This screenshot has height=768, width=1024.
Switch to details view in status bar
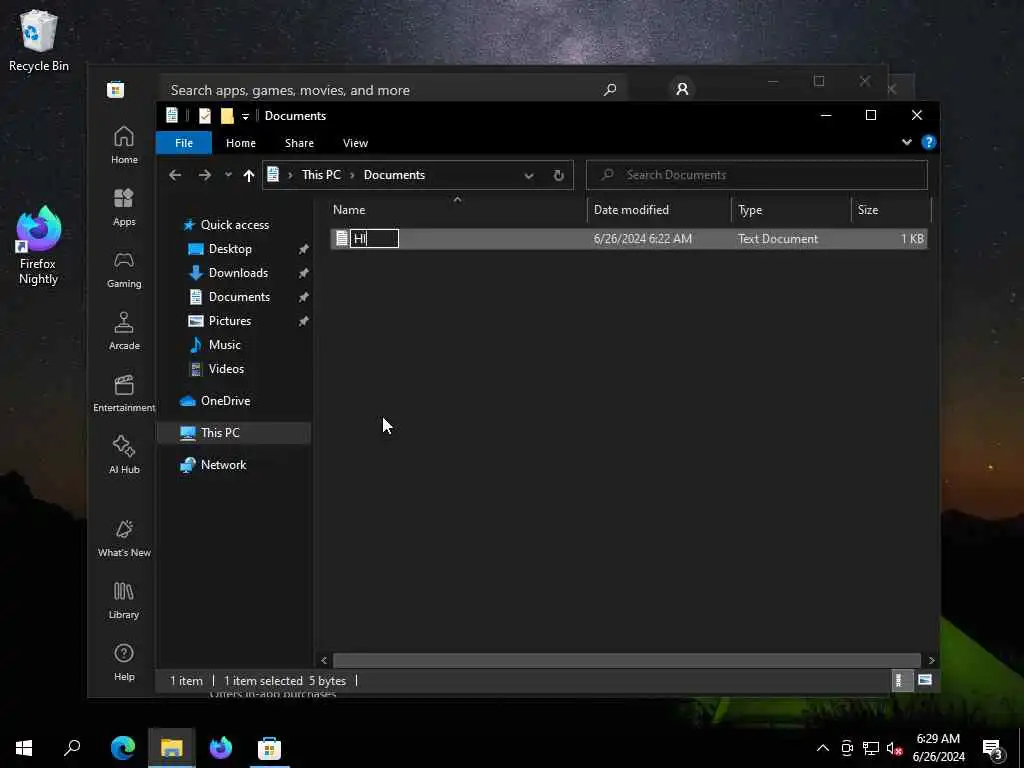coord(902,680)
